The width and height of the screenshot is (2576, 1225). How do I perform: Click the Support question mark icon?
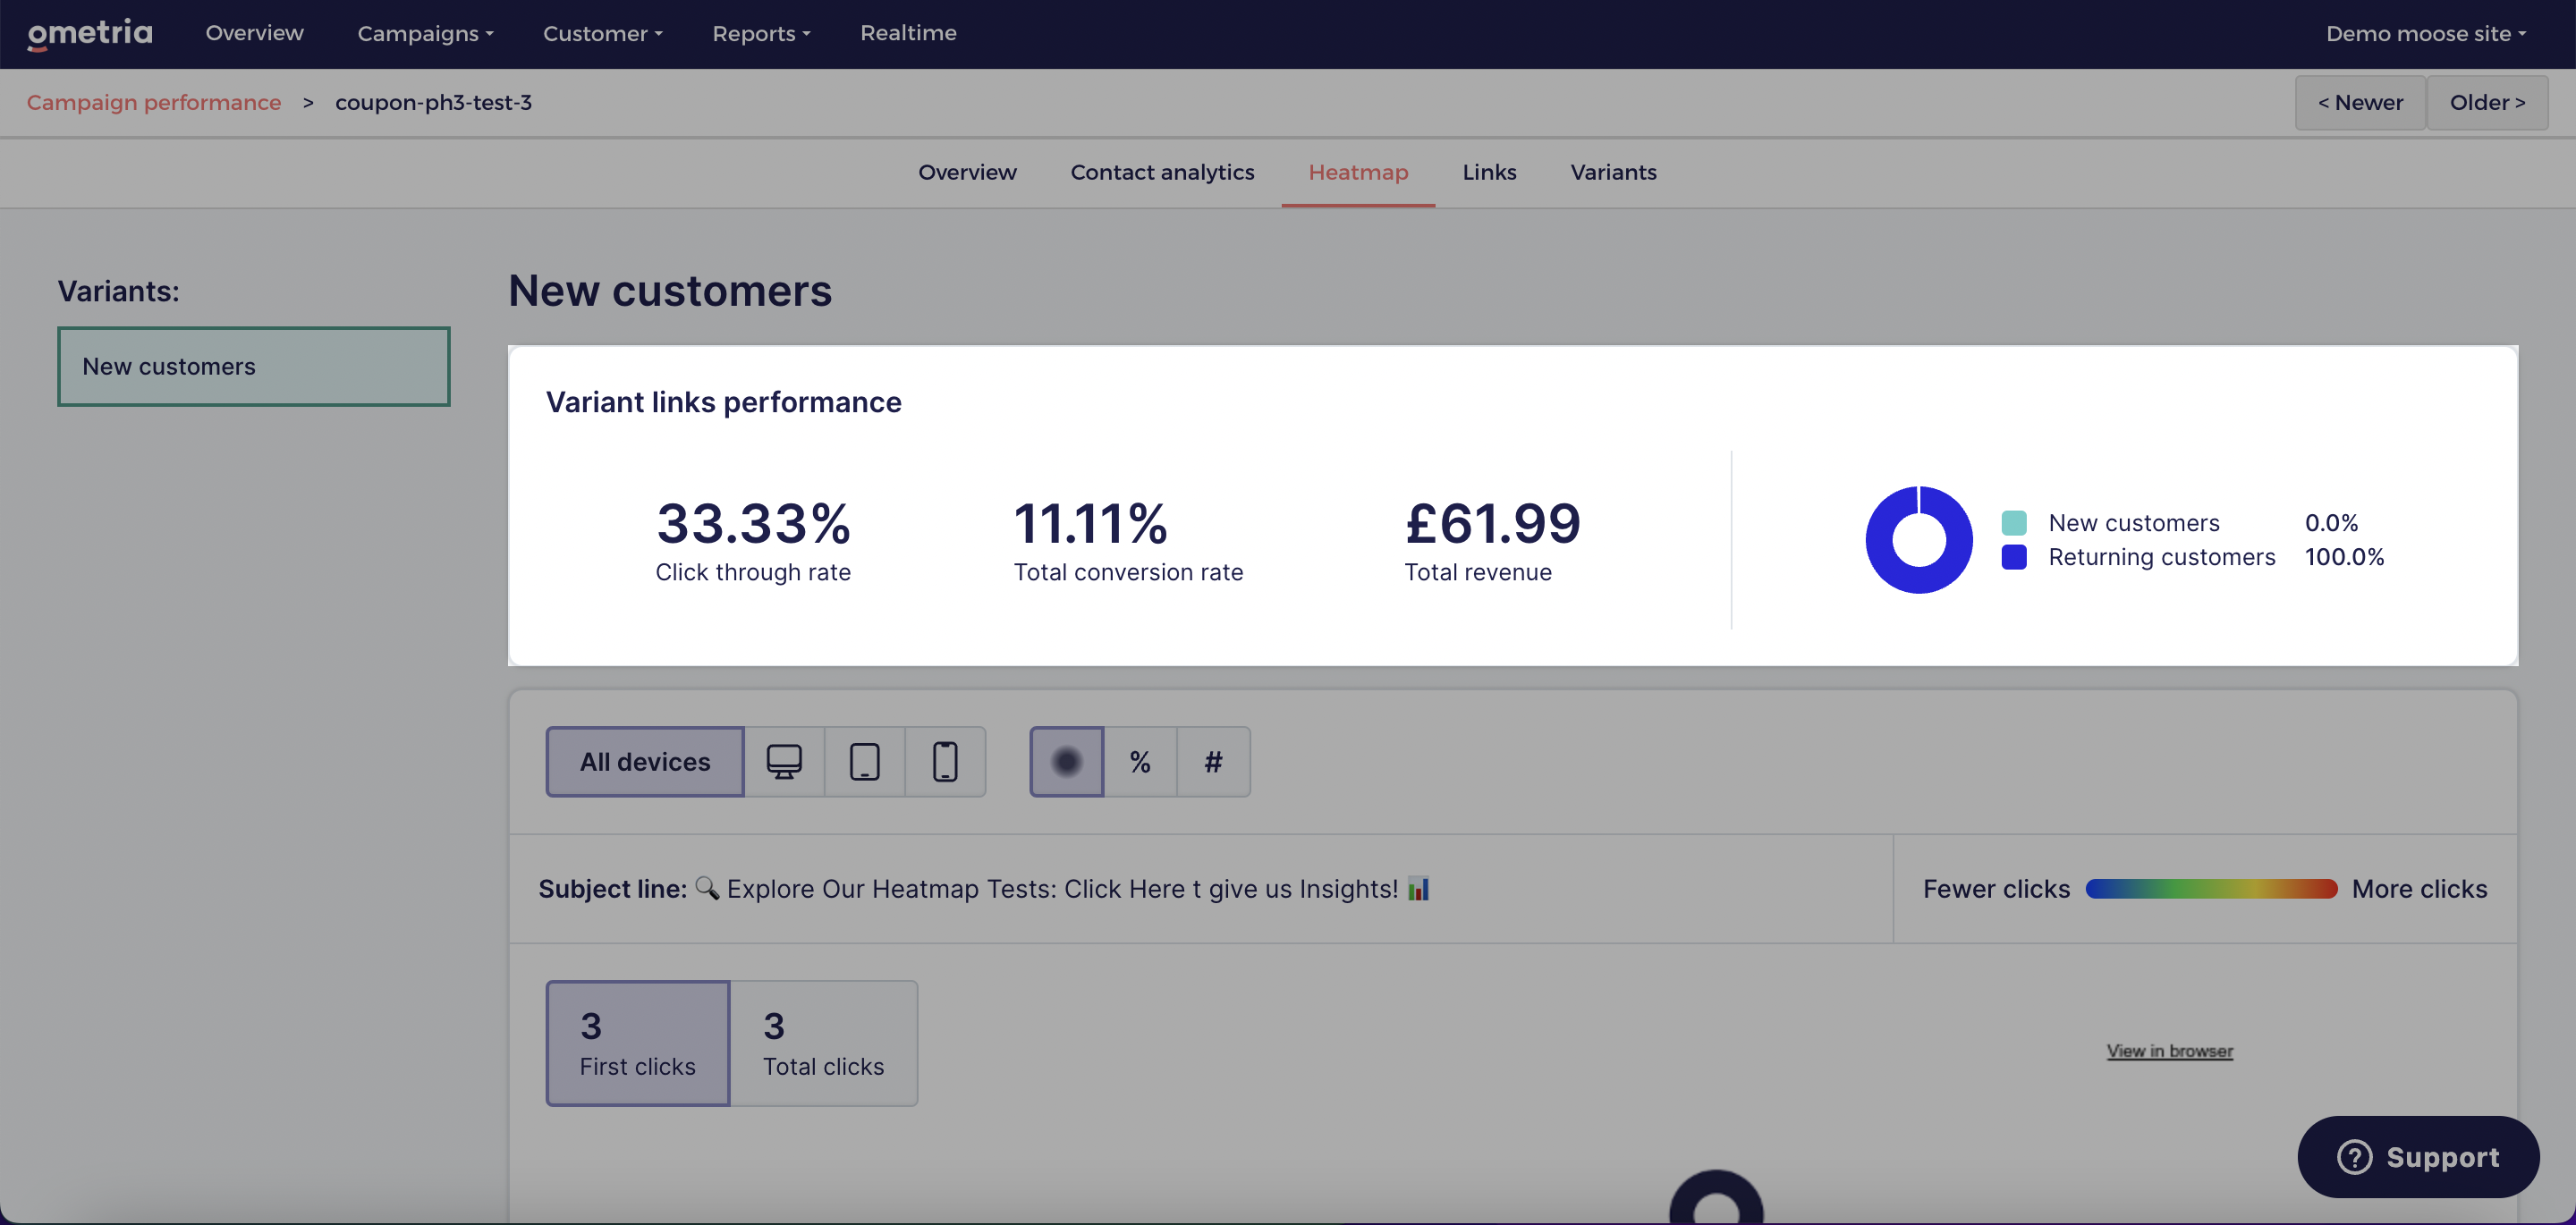[x=2354, y=1157]
